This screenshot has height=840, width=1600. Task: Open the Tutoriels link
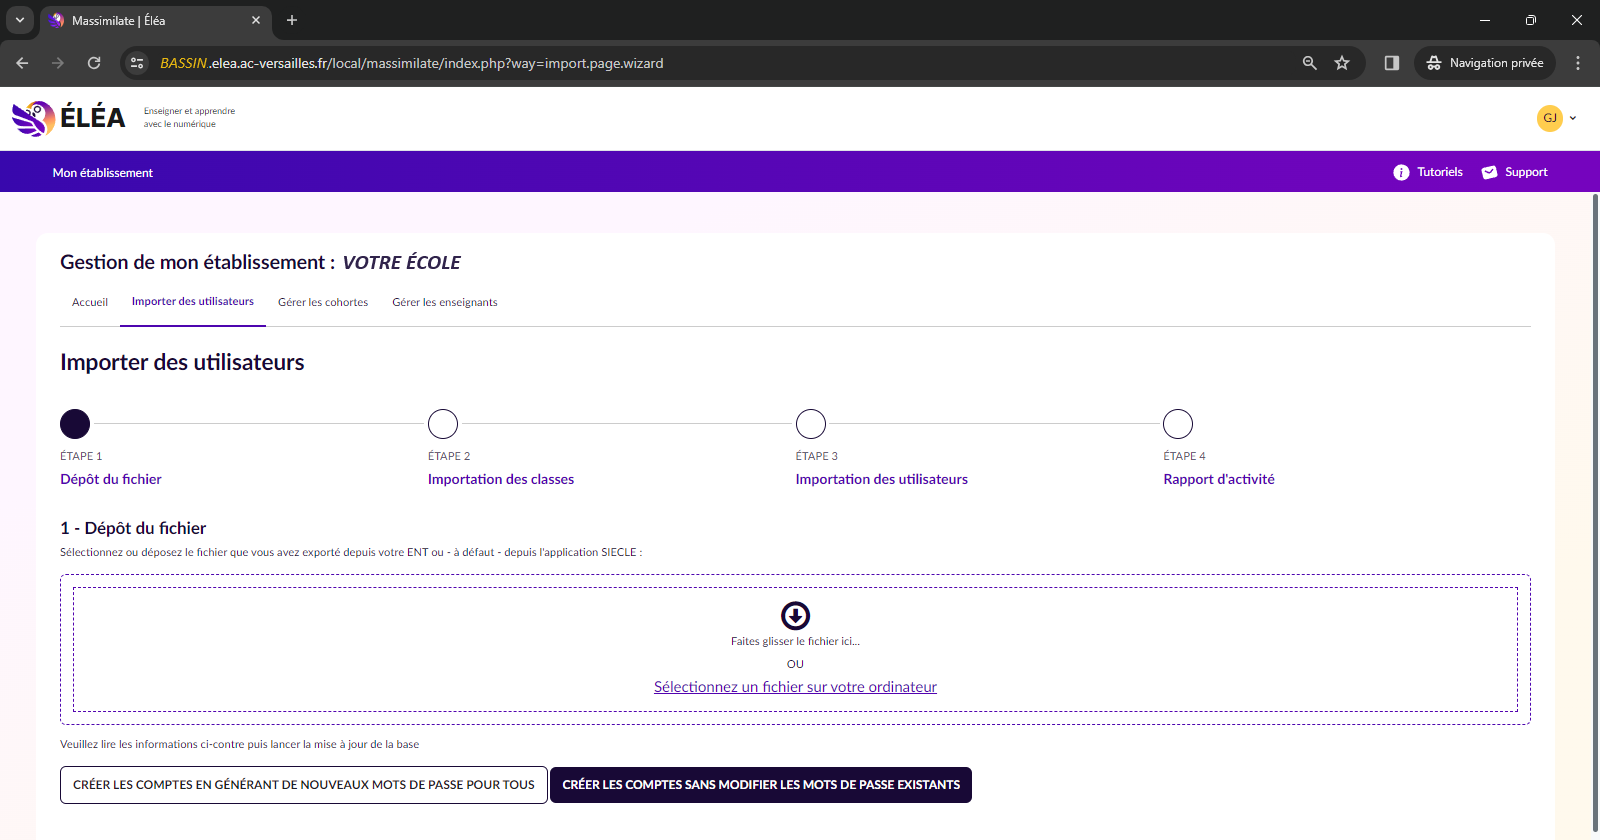(1439, 172)
